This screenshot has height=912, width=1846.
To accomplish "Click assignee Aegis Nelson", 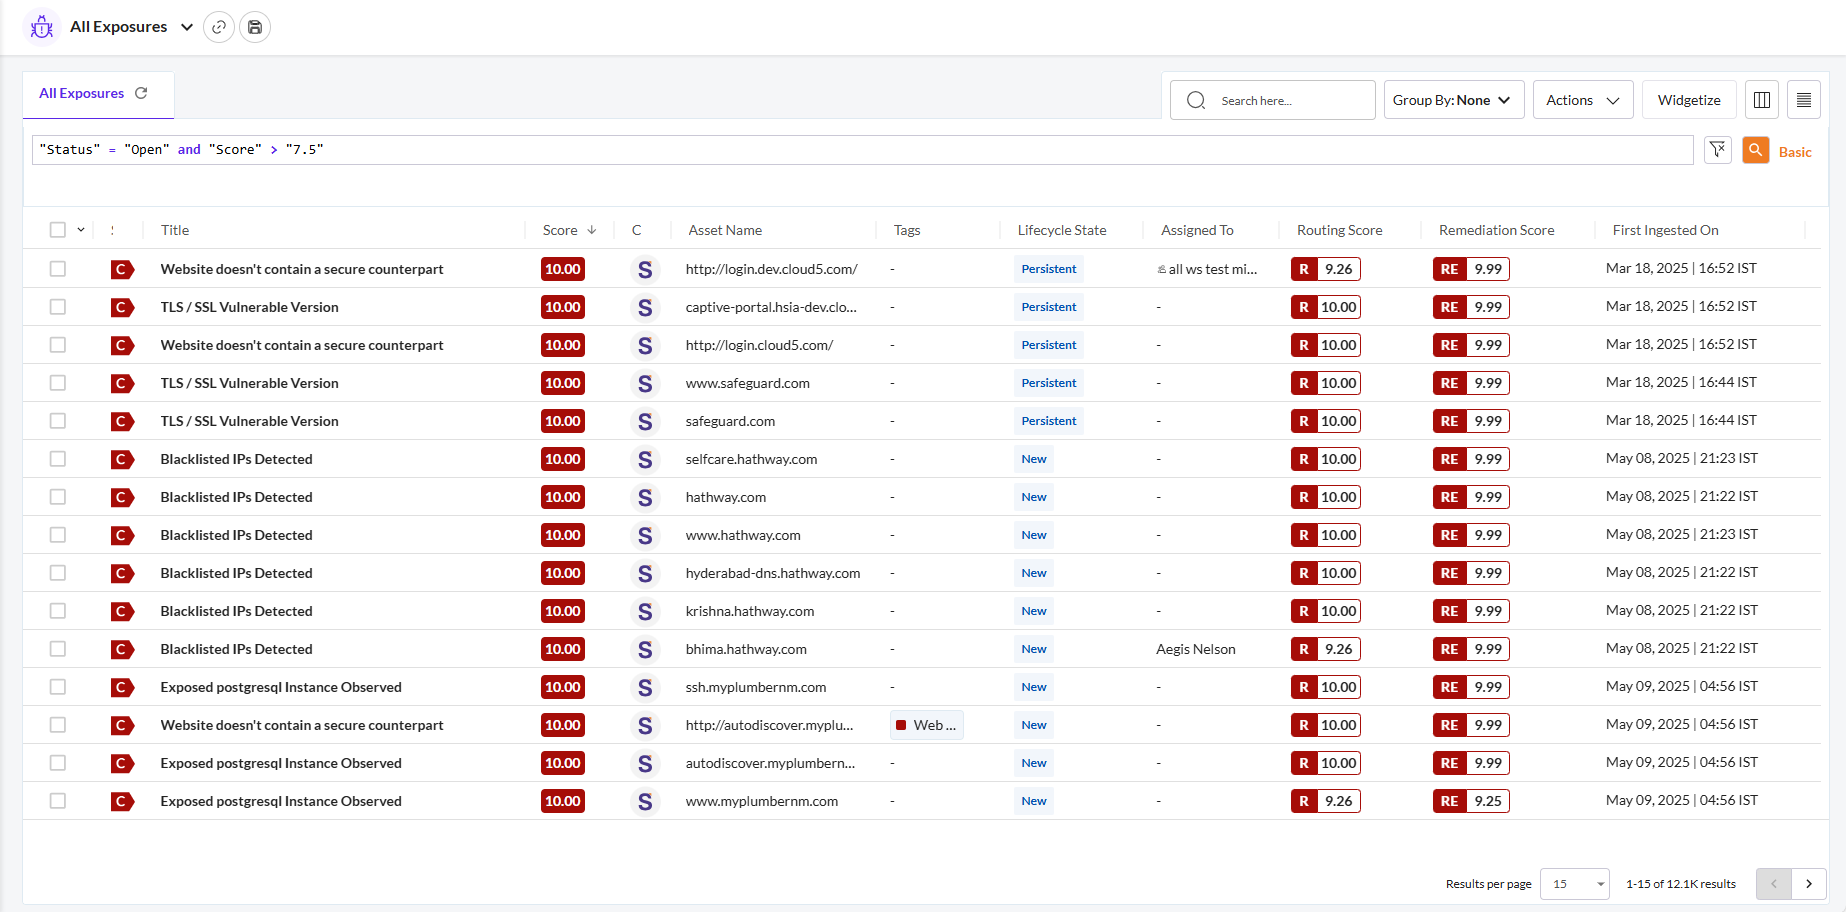I will click(x=1196, y=649).
